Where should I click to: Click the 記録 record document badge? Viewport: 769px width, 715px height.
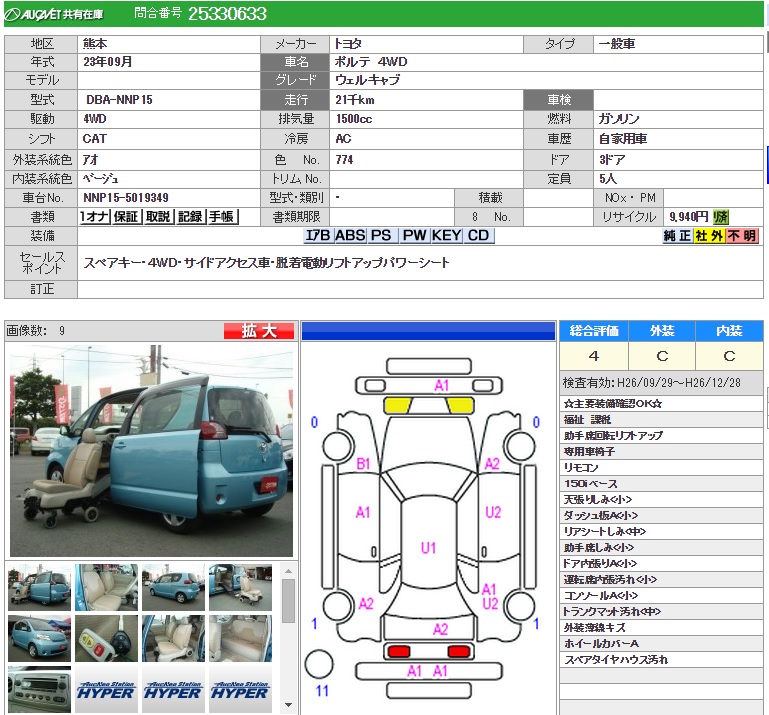[x=190, y=217]
